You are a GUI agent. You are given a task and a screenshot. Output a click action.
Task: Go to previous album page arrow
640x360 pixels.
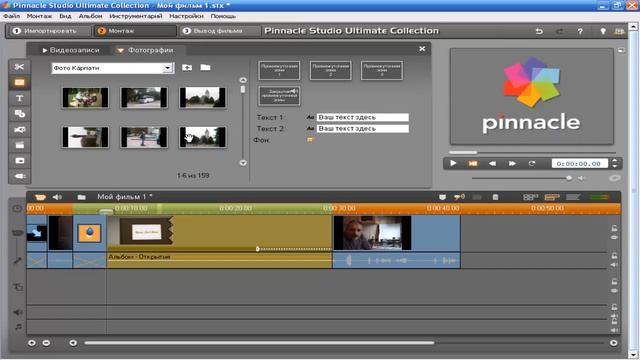point(243,80)
